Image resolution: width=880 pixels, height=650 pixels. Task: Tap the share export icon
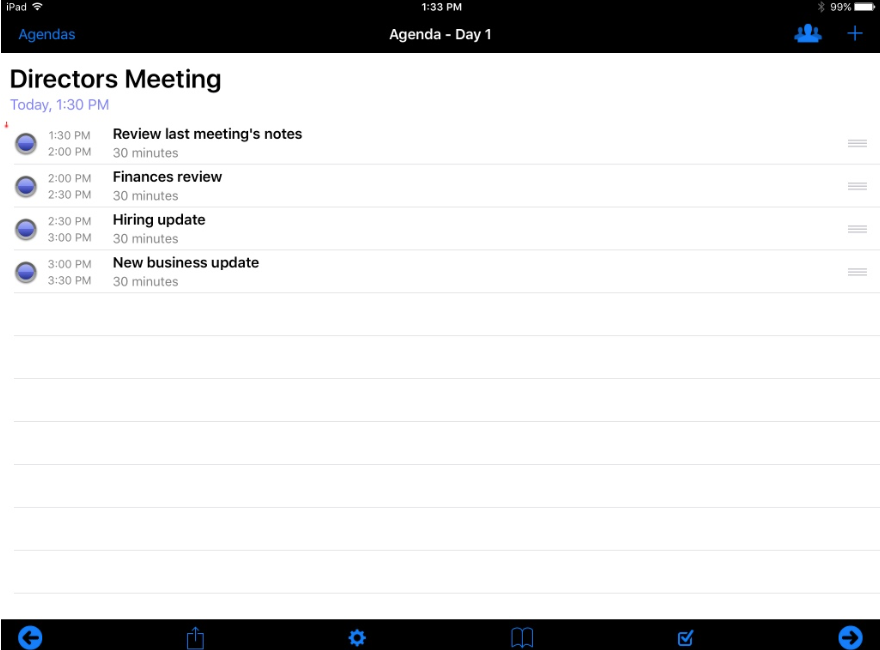coord(195,638)
